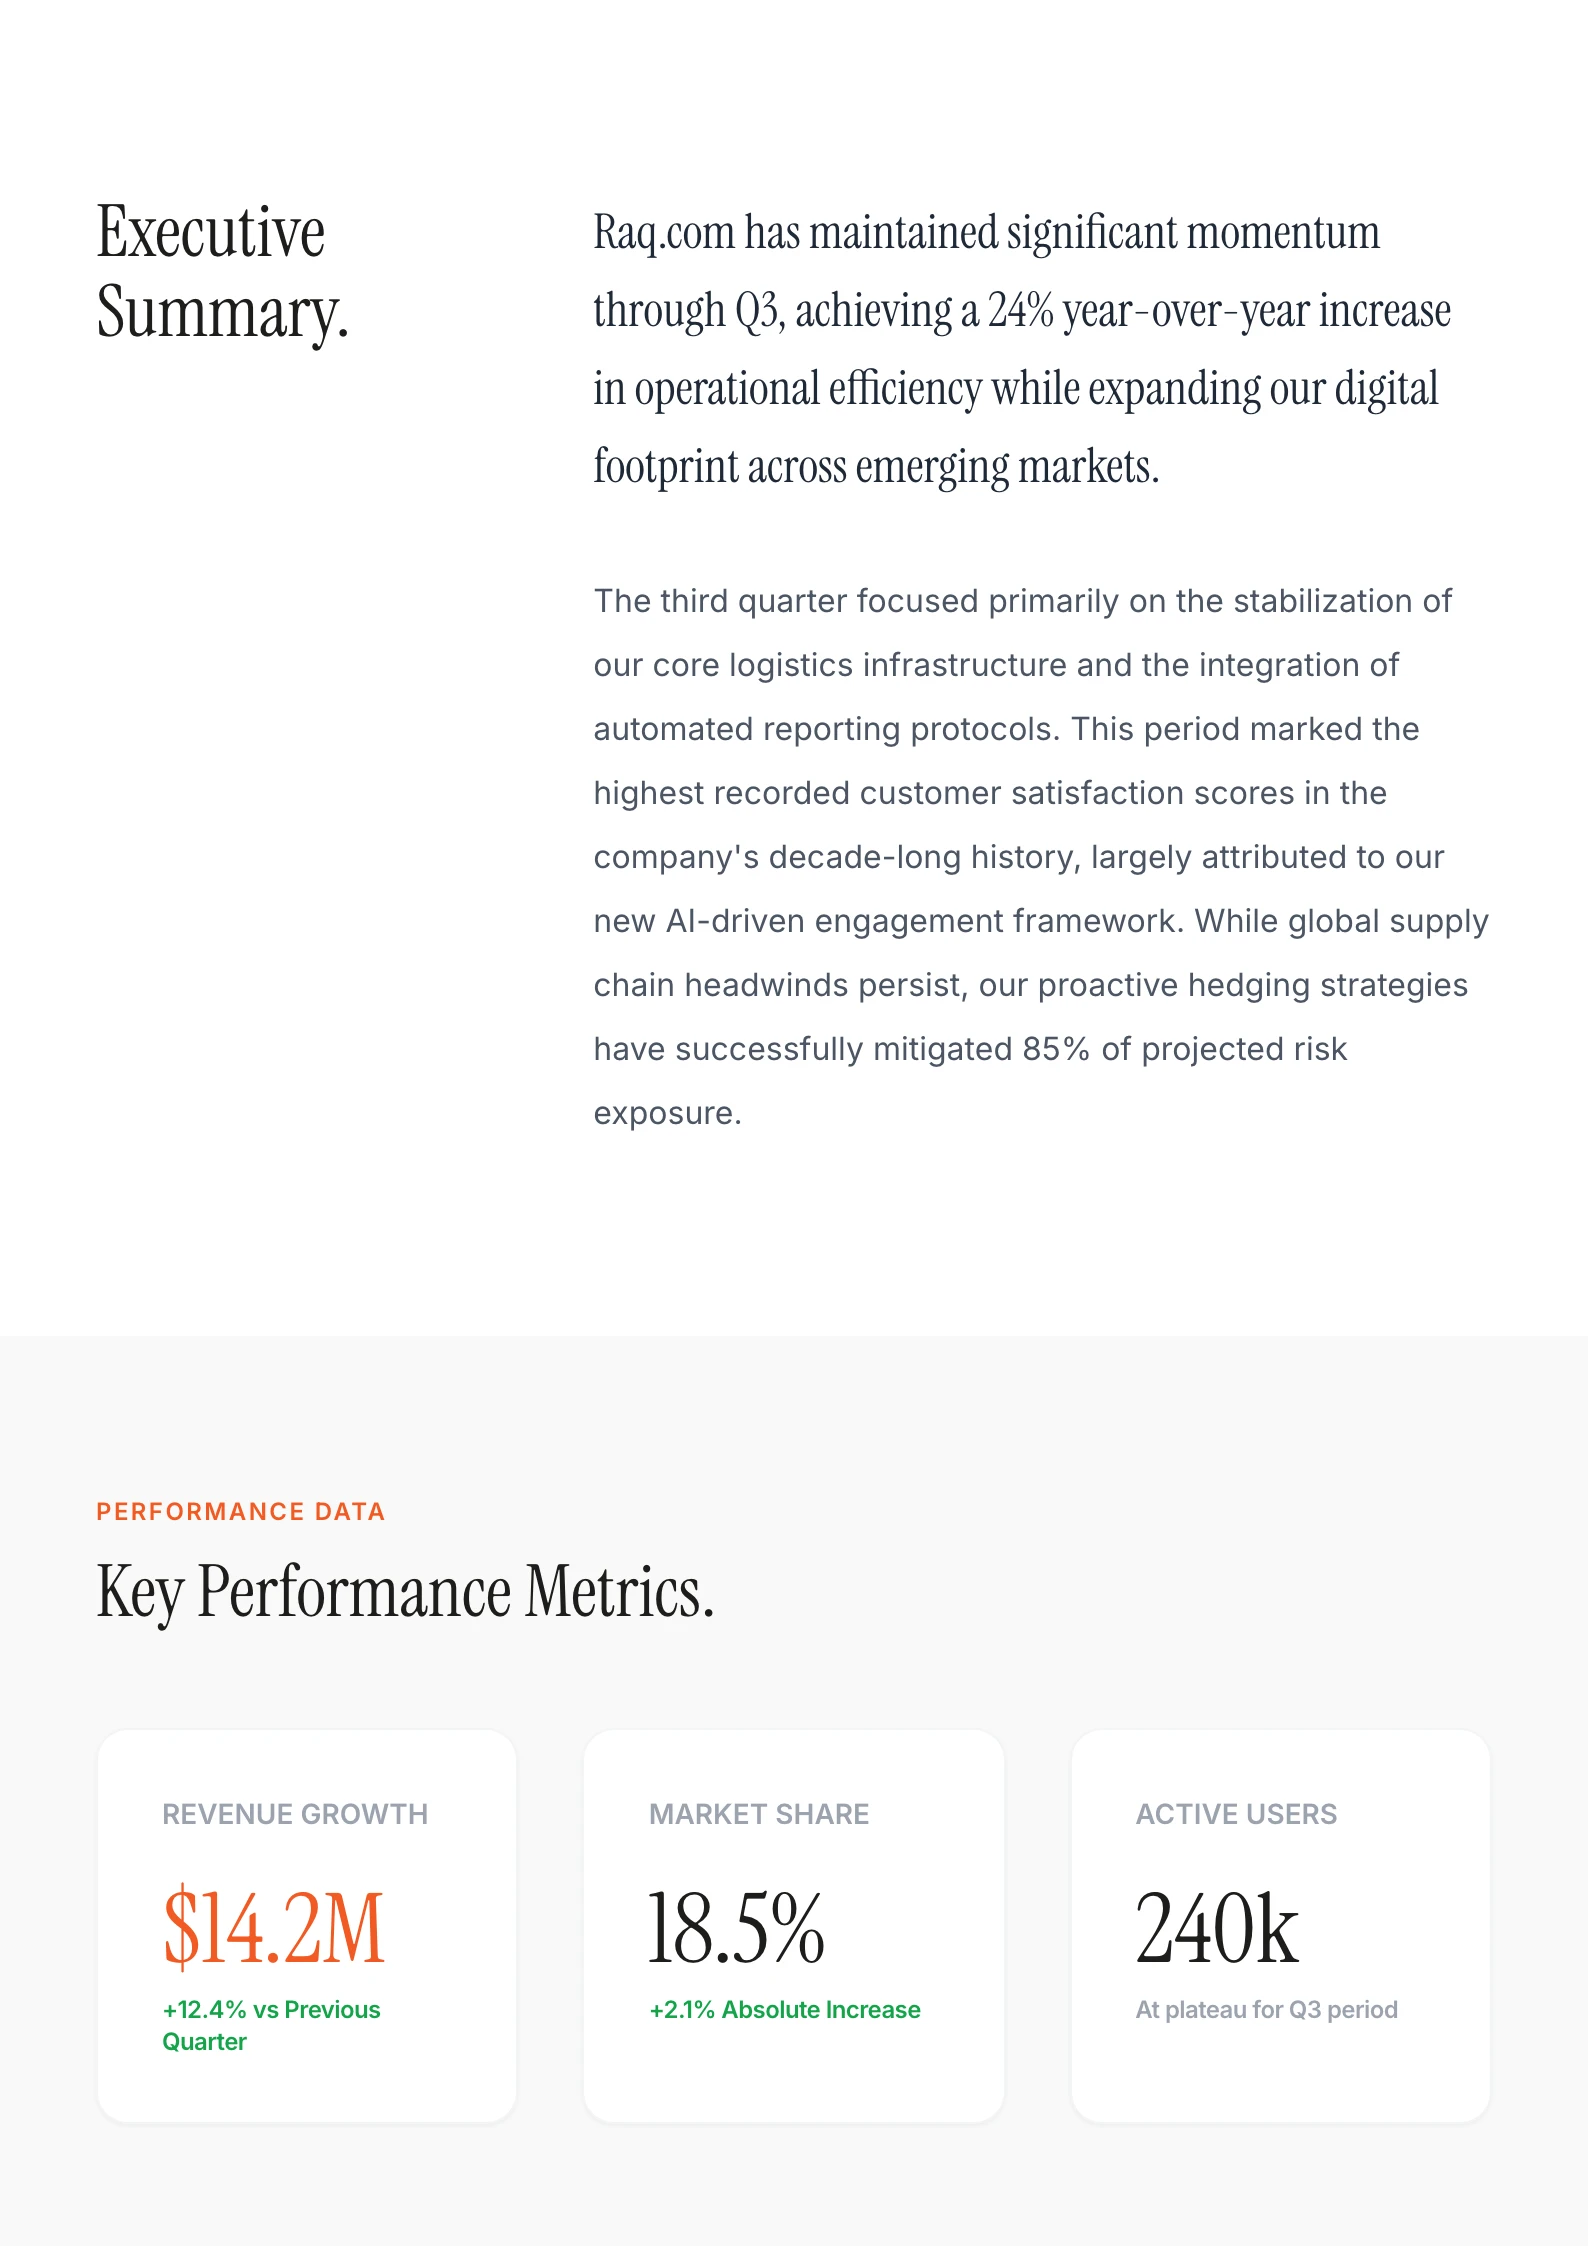
Task: Click the 18.5% market share value
Action: (x=736, y=1928)
